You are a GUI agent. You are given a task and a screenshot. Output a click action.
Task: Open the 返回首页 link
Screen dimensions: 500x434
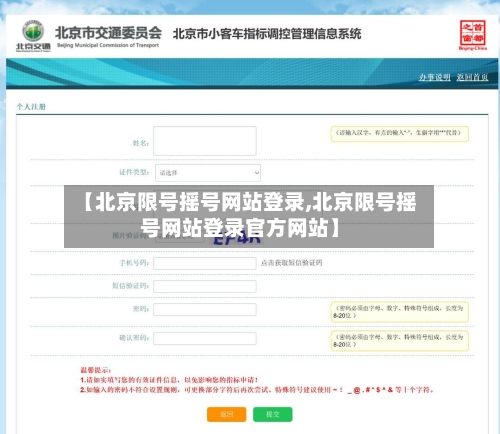tap(472, 77)
